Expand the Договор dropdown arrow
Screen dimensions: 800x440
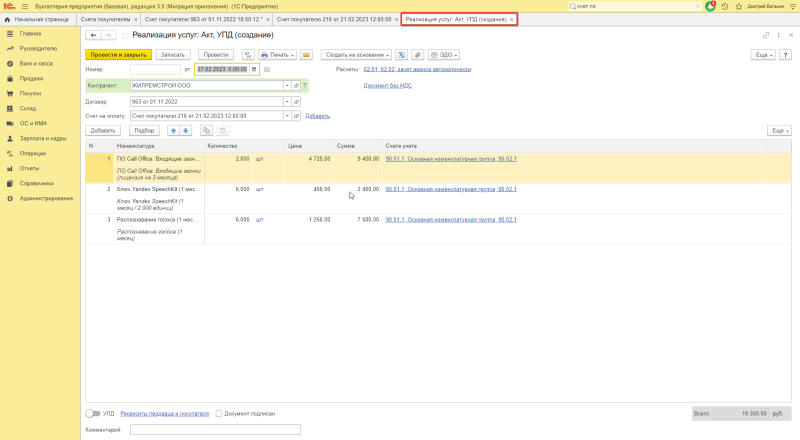[287, 102]
